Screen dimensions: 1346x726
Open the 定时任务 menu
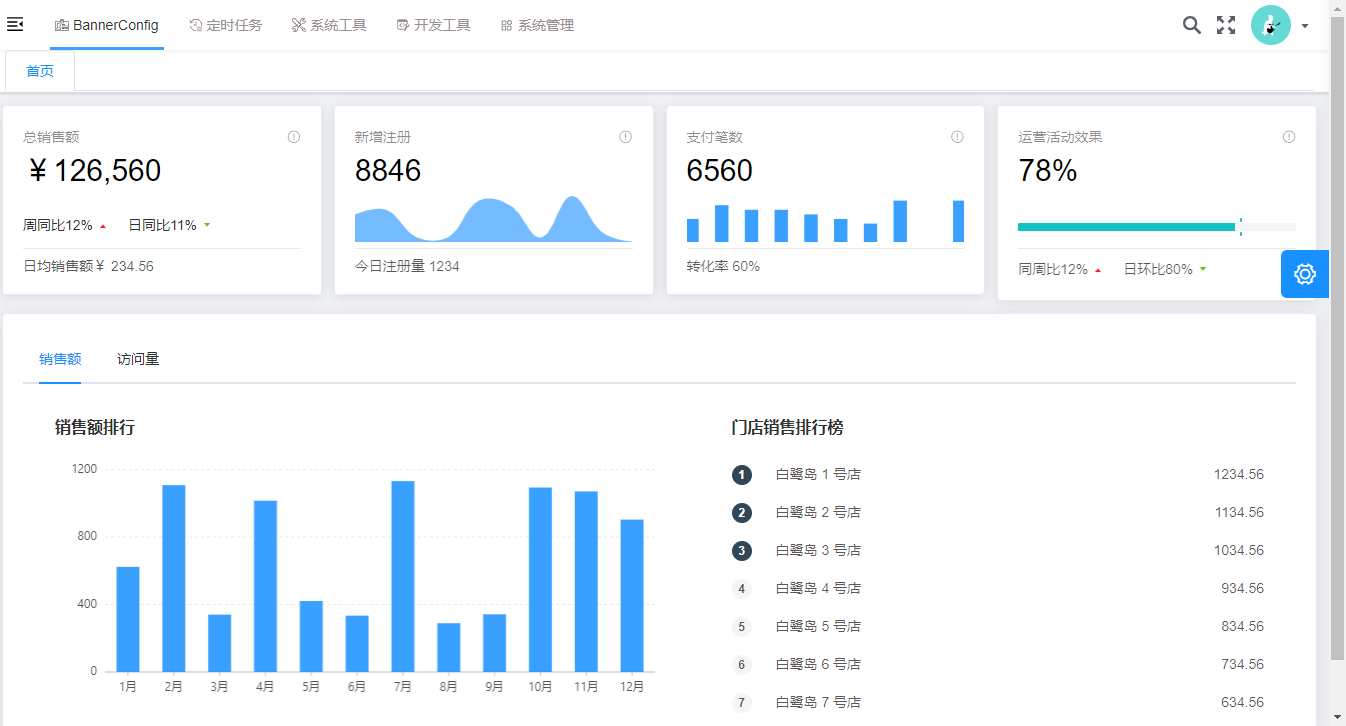[x=226, y=25]
